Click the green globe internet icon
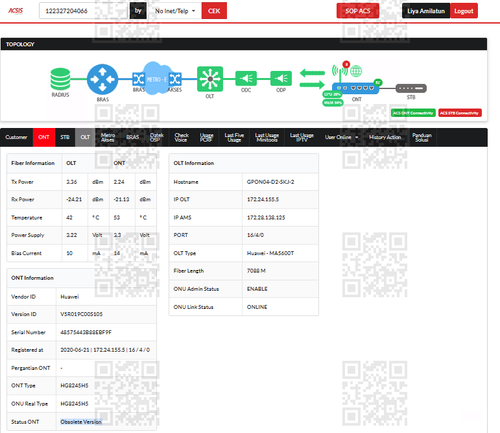Viewport: 500px width, 433px height. (x=356, y=71)
